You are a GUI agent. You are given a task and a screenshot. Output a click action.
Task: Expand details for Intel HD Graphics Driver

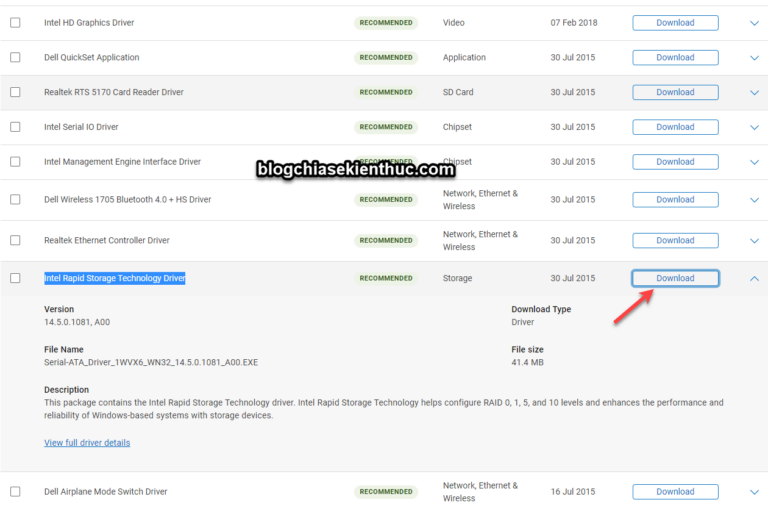pyautogui.click(x=754, y=23)
